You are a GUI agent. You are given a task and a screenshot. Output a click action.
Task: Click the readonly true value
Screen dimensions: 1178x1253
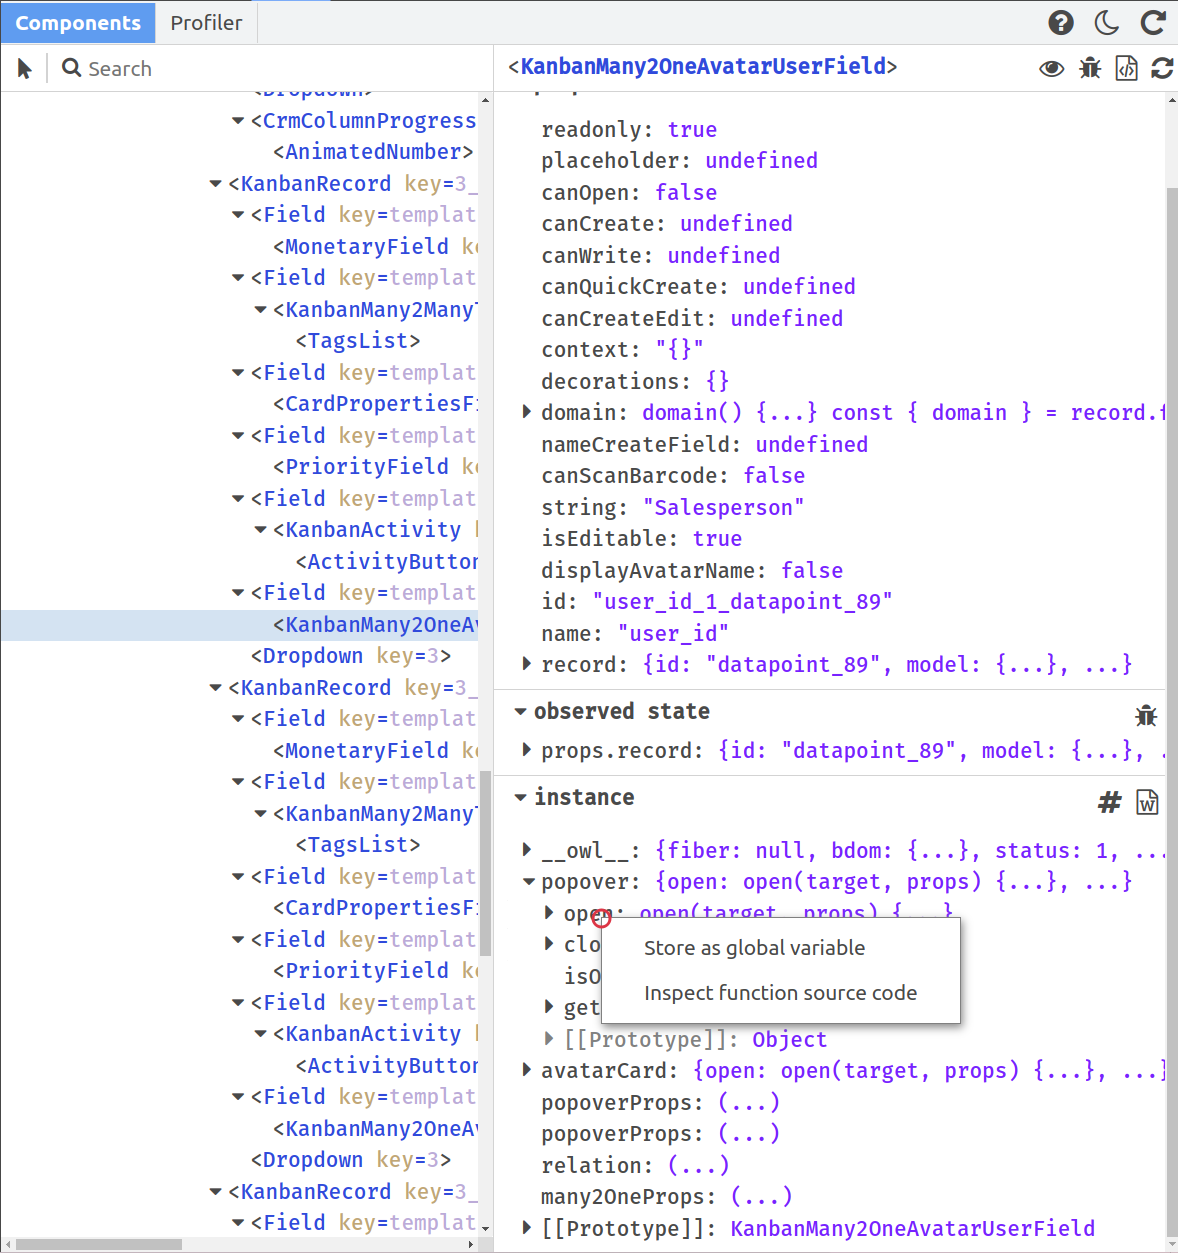point(693,130)
